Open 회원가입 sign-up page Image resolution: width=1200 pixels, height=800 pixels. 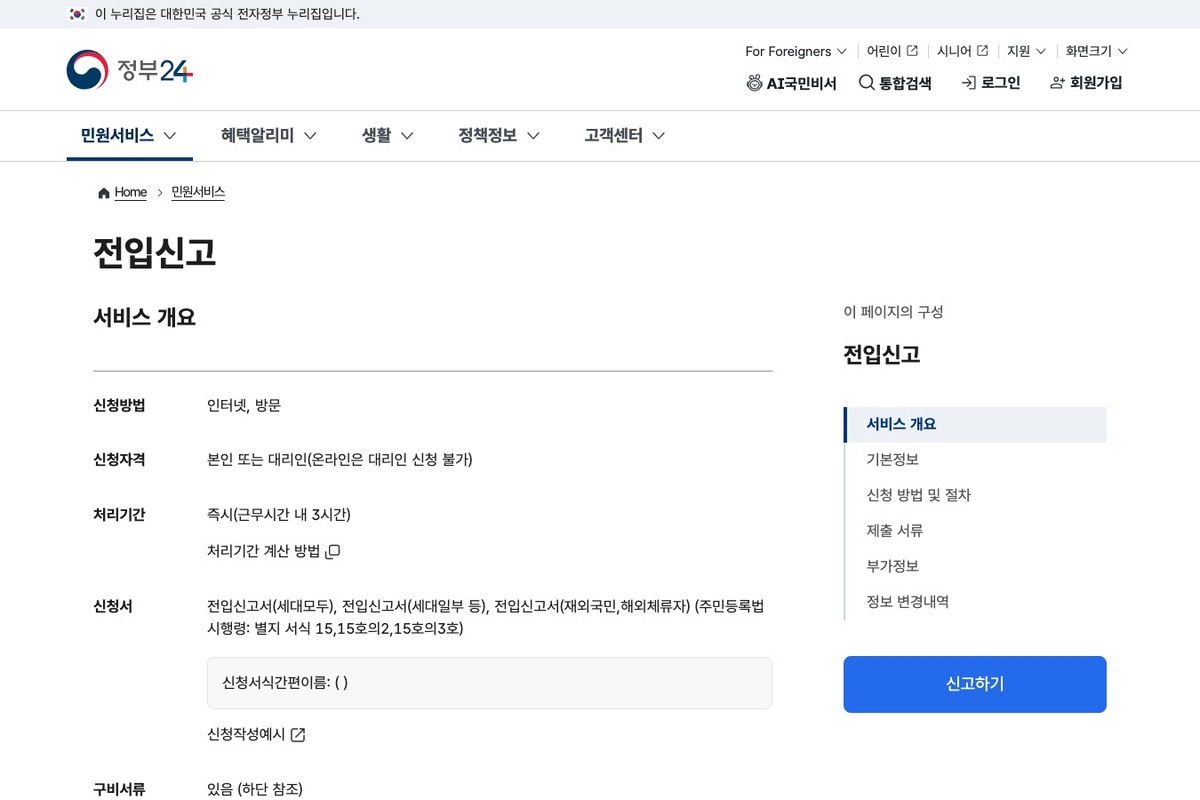coord(1086,83)
